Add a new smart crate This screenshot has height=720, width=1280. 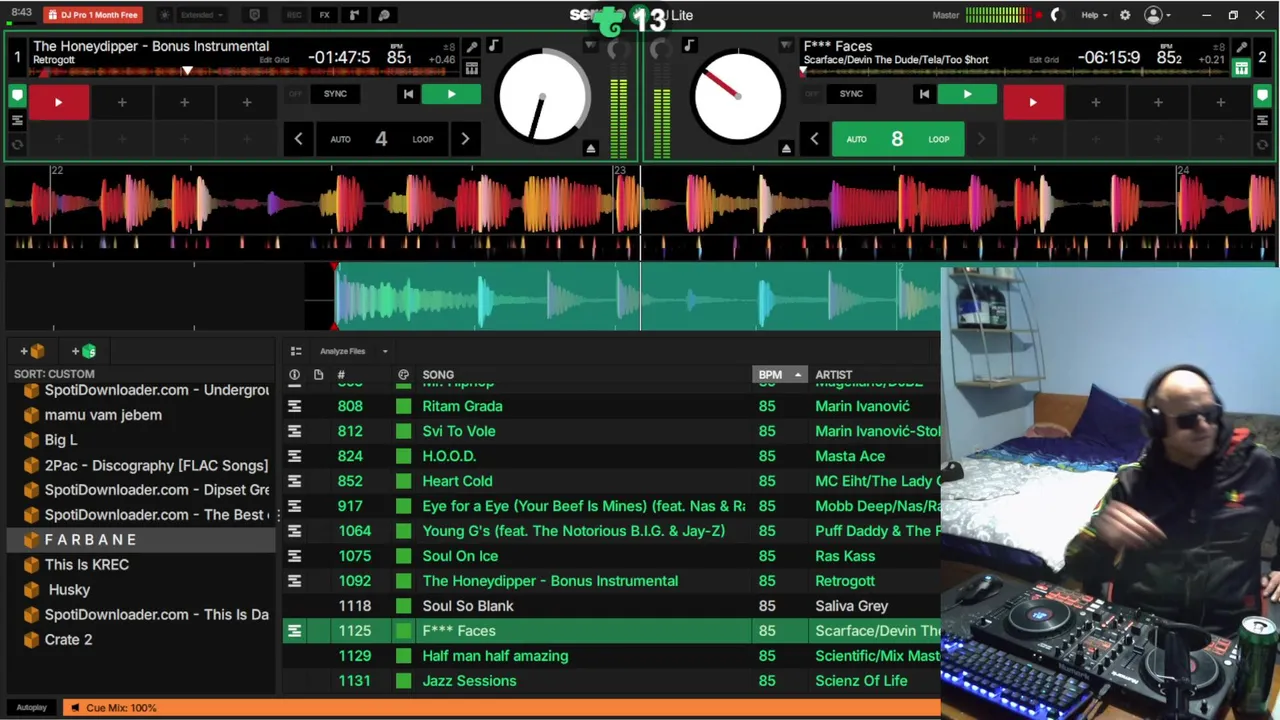(x=84, y=351)
